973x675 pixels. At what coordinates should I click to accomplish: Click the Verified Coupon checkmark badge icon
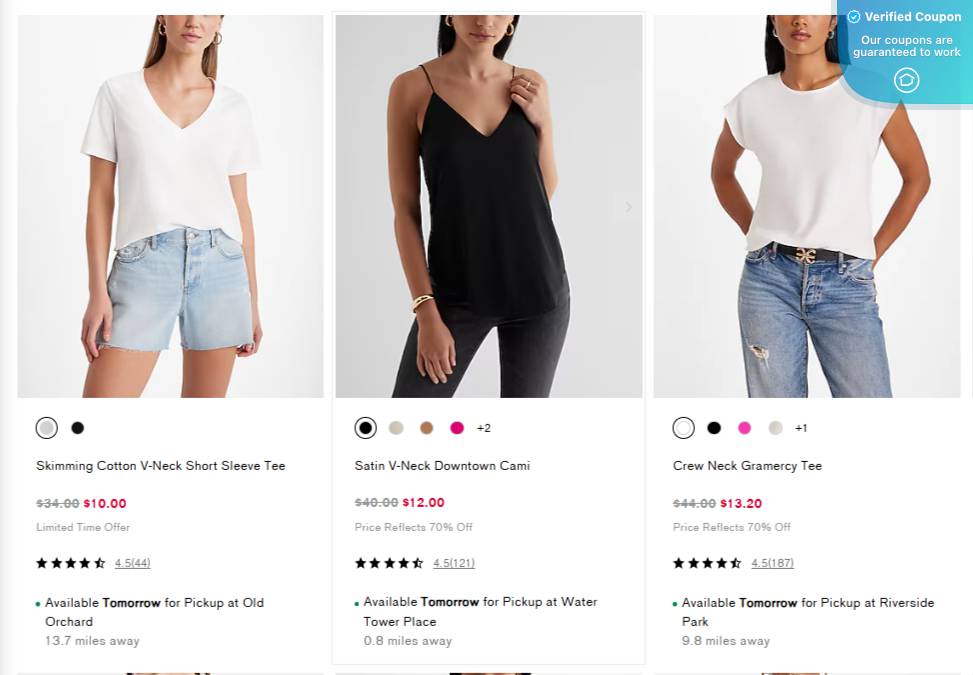pos(854,17)
